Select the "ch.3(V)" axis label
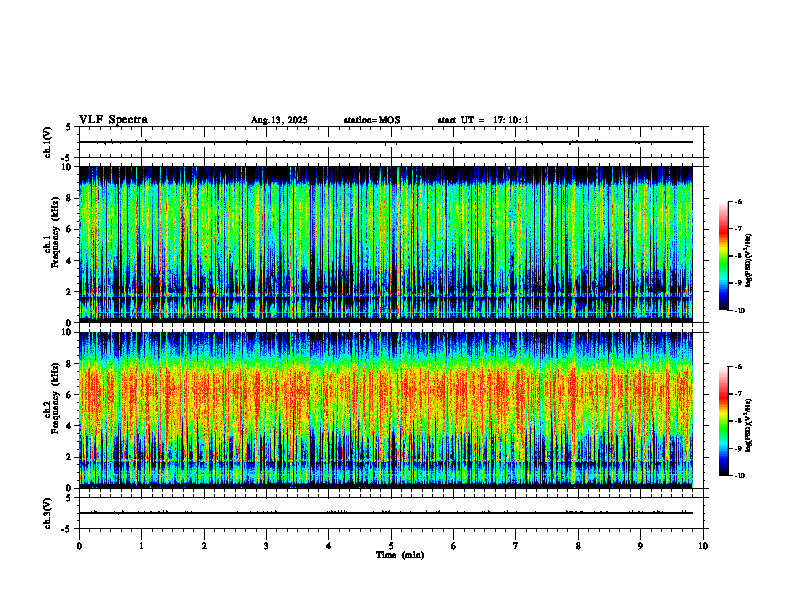This screenshot has height=612, width=792. [x=47, y=513]
